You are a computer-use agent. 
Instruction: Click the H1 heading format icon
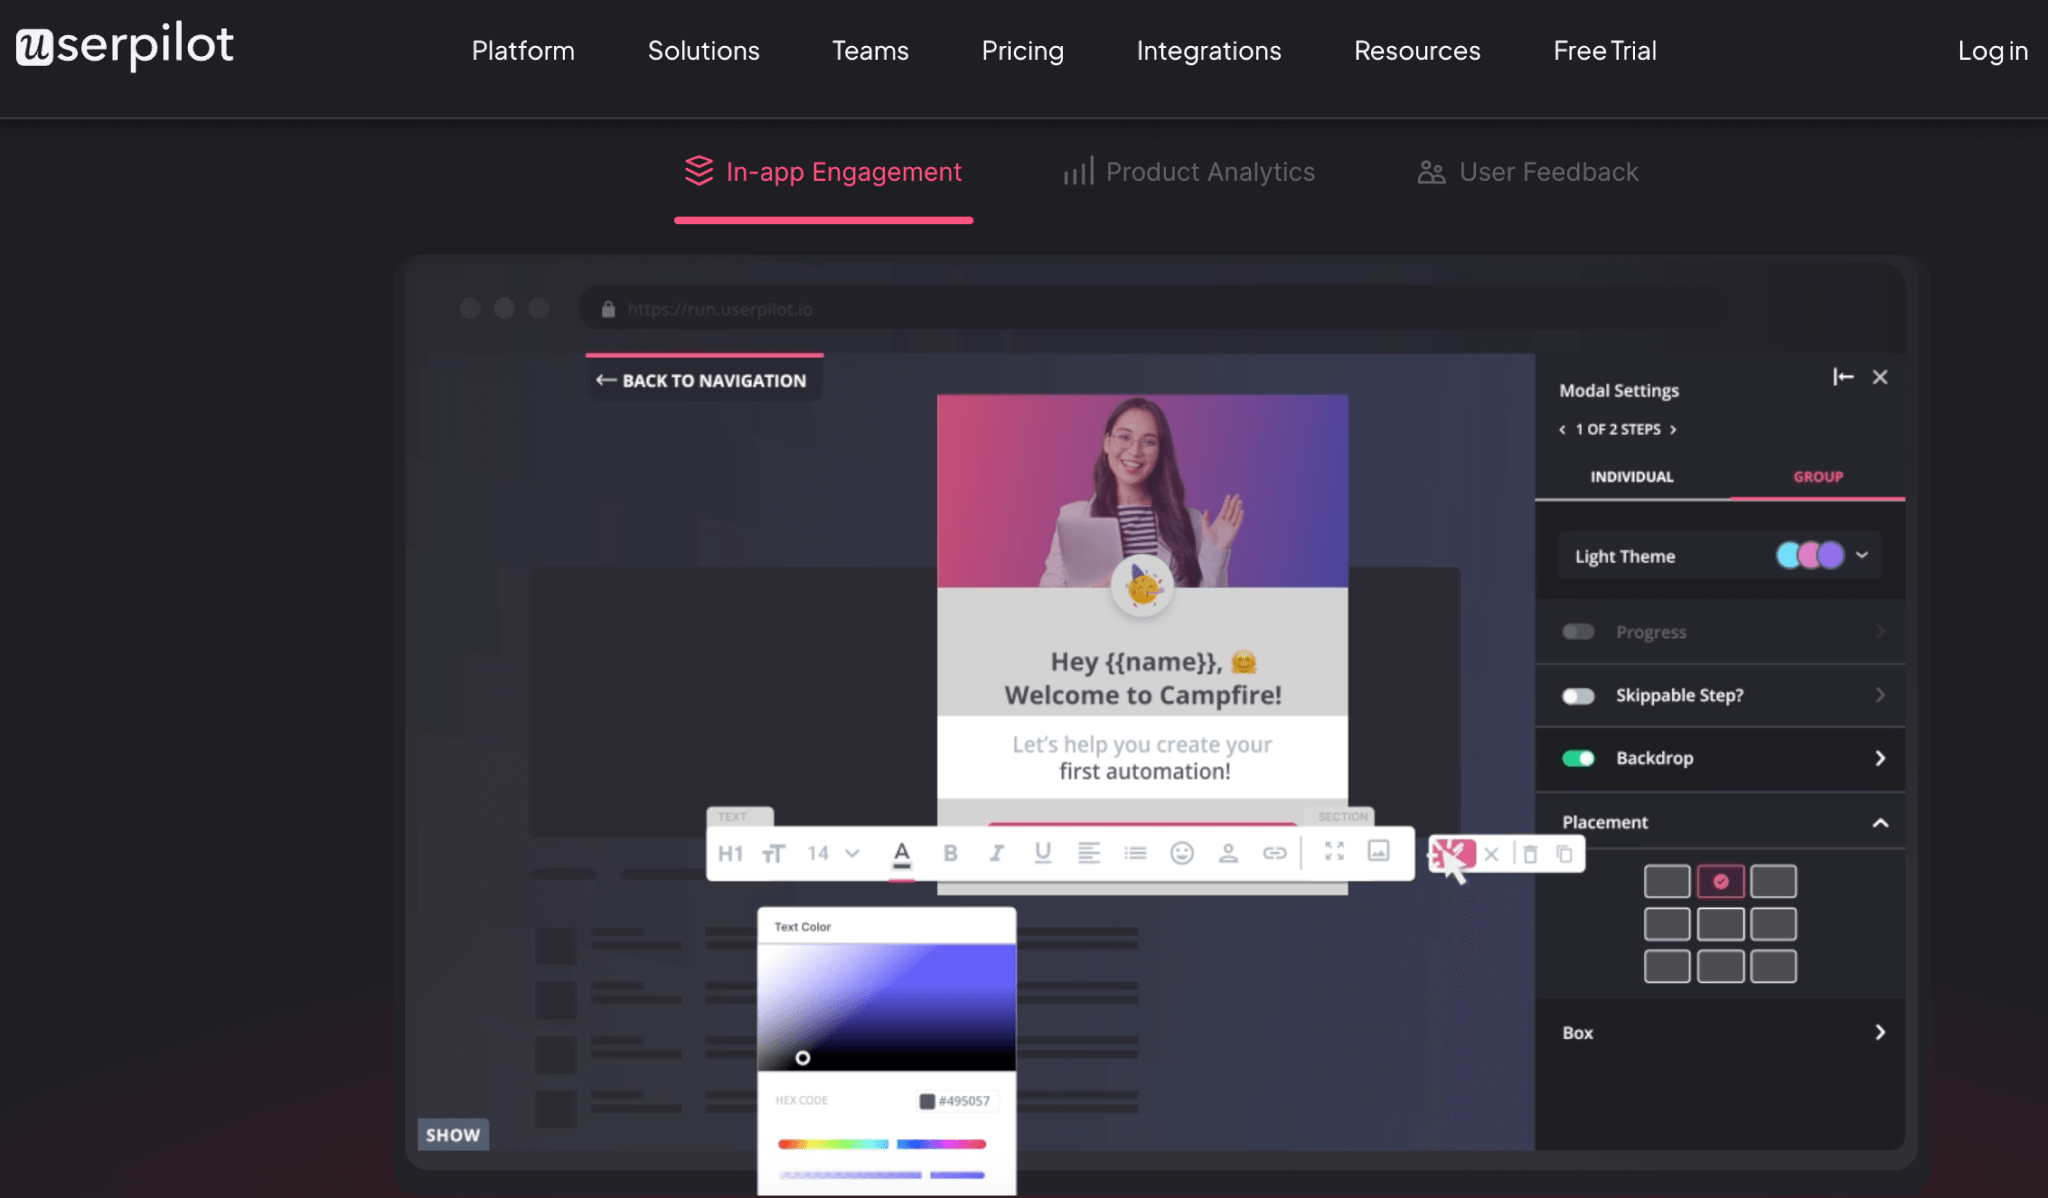[x=730, y=851]
